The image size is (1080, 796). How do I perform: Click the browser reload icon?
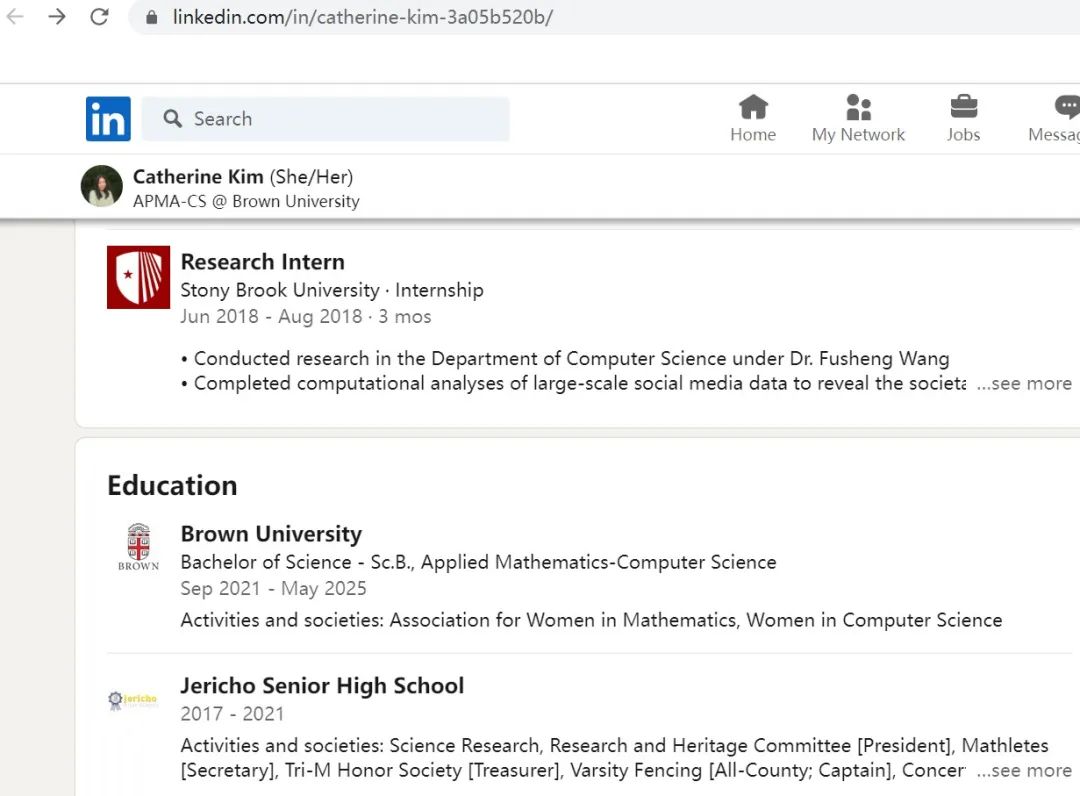(x=99, y=17)
